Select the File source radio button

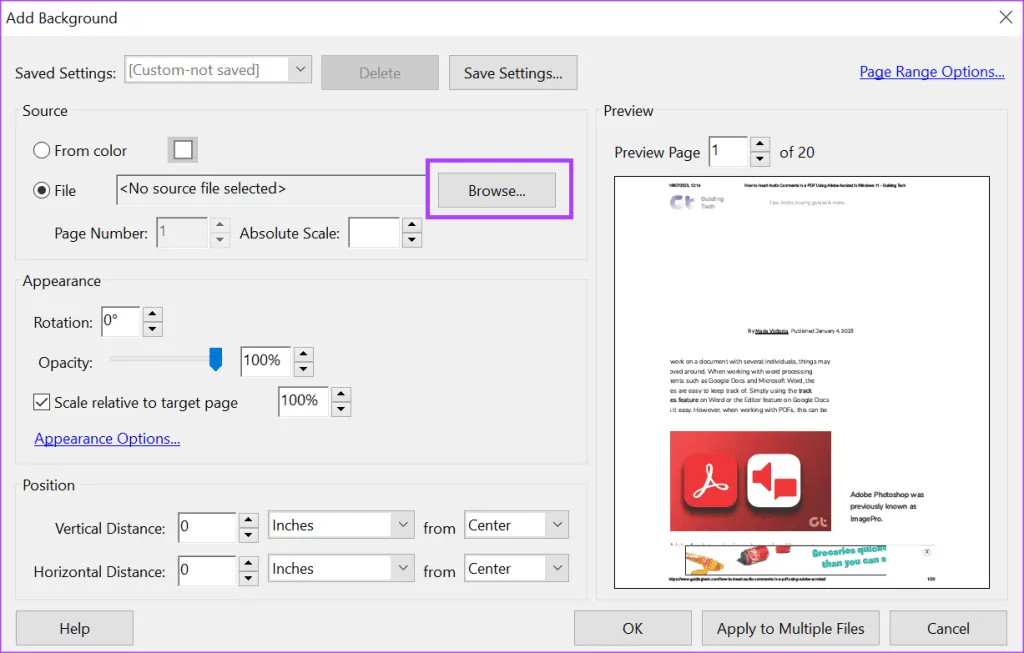(42, 190)
